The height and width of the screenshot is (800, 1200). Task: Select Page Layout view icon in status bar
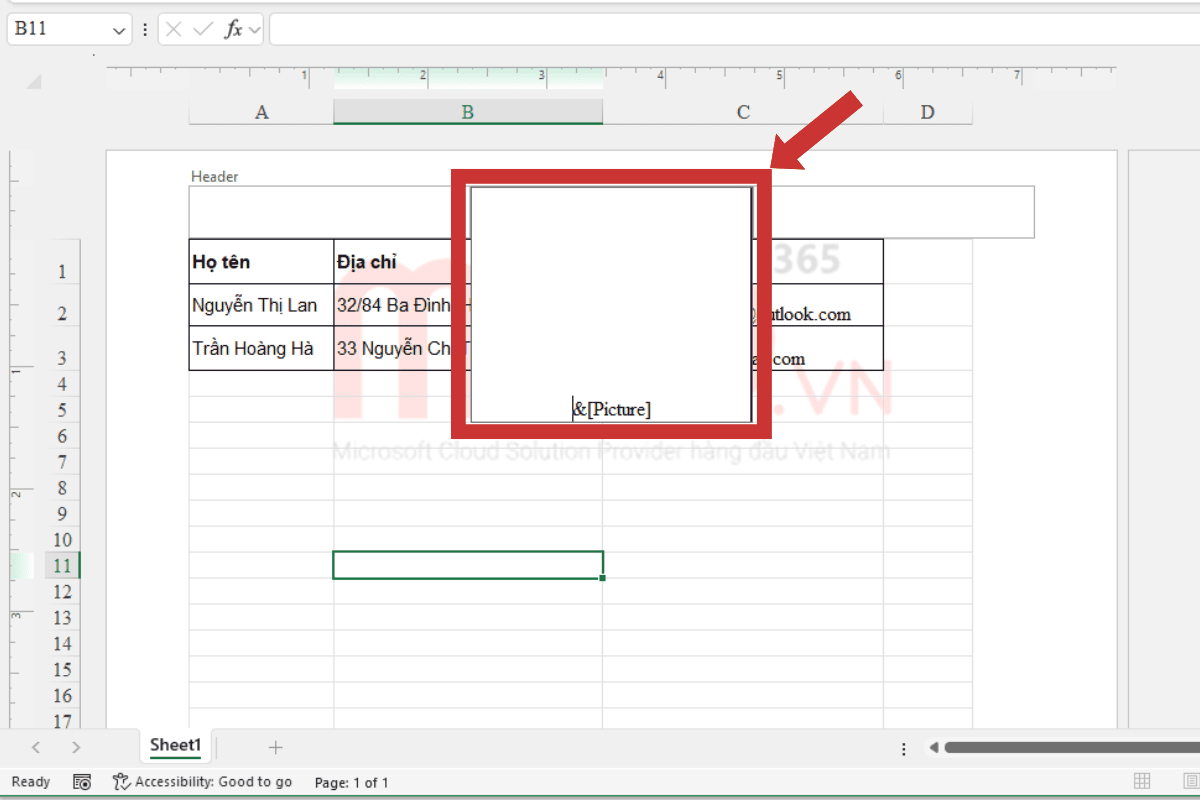[x=1190, y=781]
